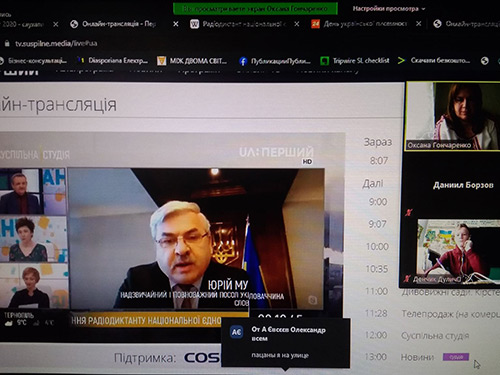The image size is (500, 375).
Task: Open the МІЖ ДВОМА СВІТ bookmark
Action: (x=192, y=61)
